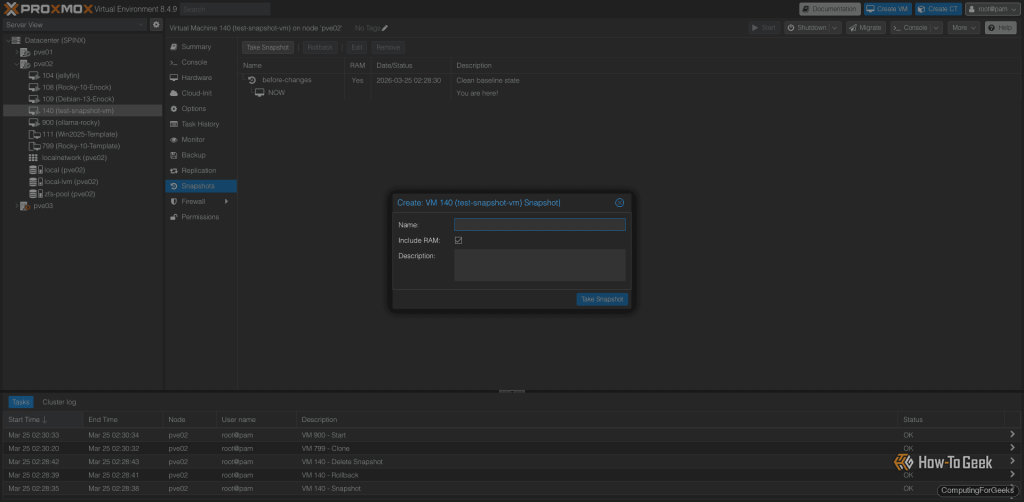Click storage icon for local-lvm (pve02)
Screen dimensions: 1024x502
click(35, 181)
